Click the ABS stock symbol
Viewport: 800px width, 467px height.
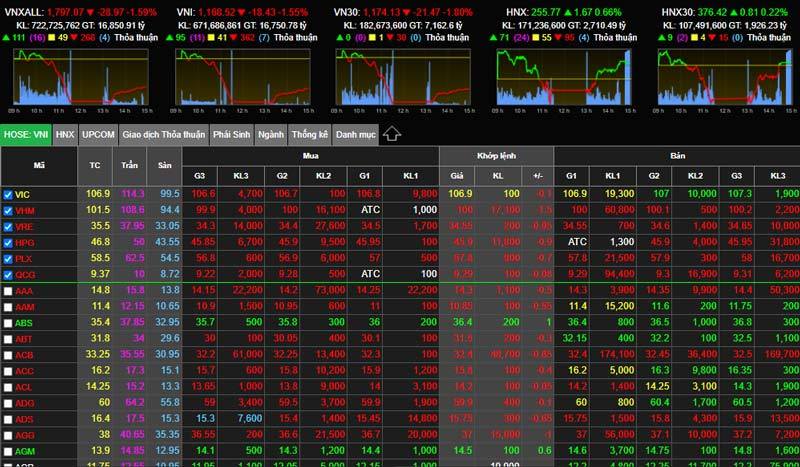coord(24,322)
